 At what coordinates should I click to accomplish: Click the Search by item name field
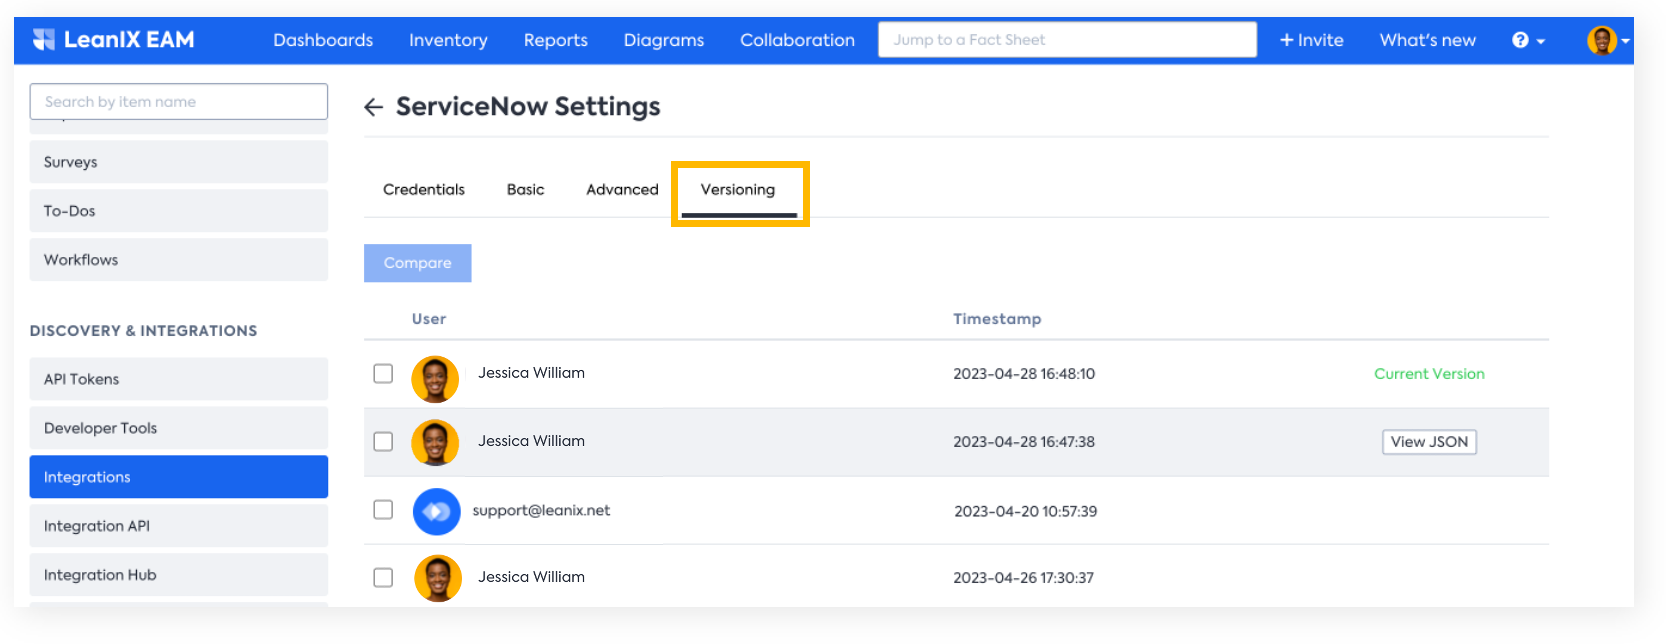(x=179, y=102)
